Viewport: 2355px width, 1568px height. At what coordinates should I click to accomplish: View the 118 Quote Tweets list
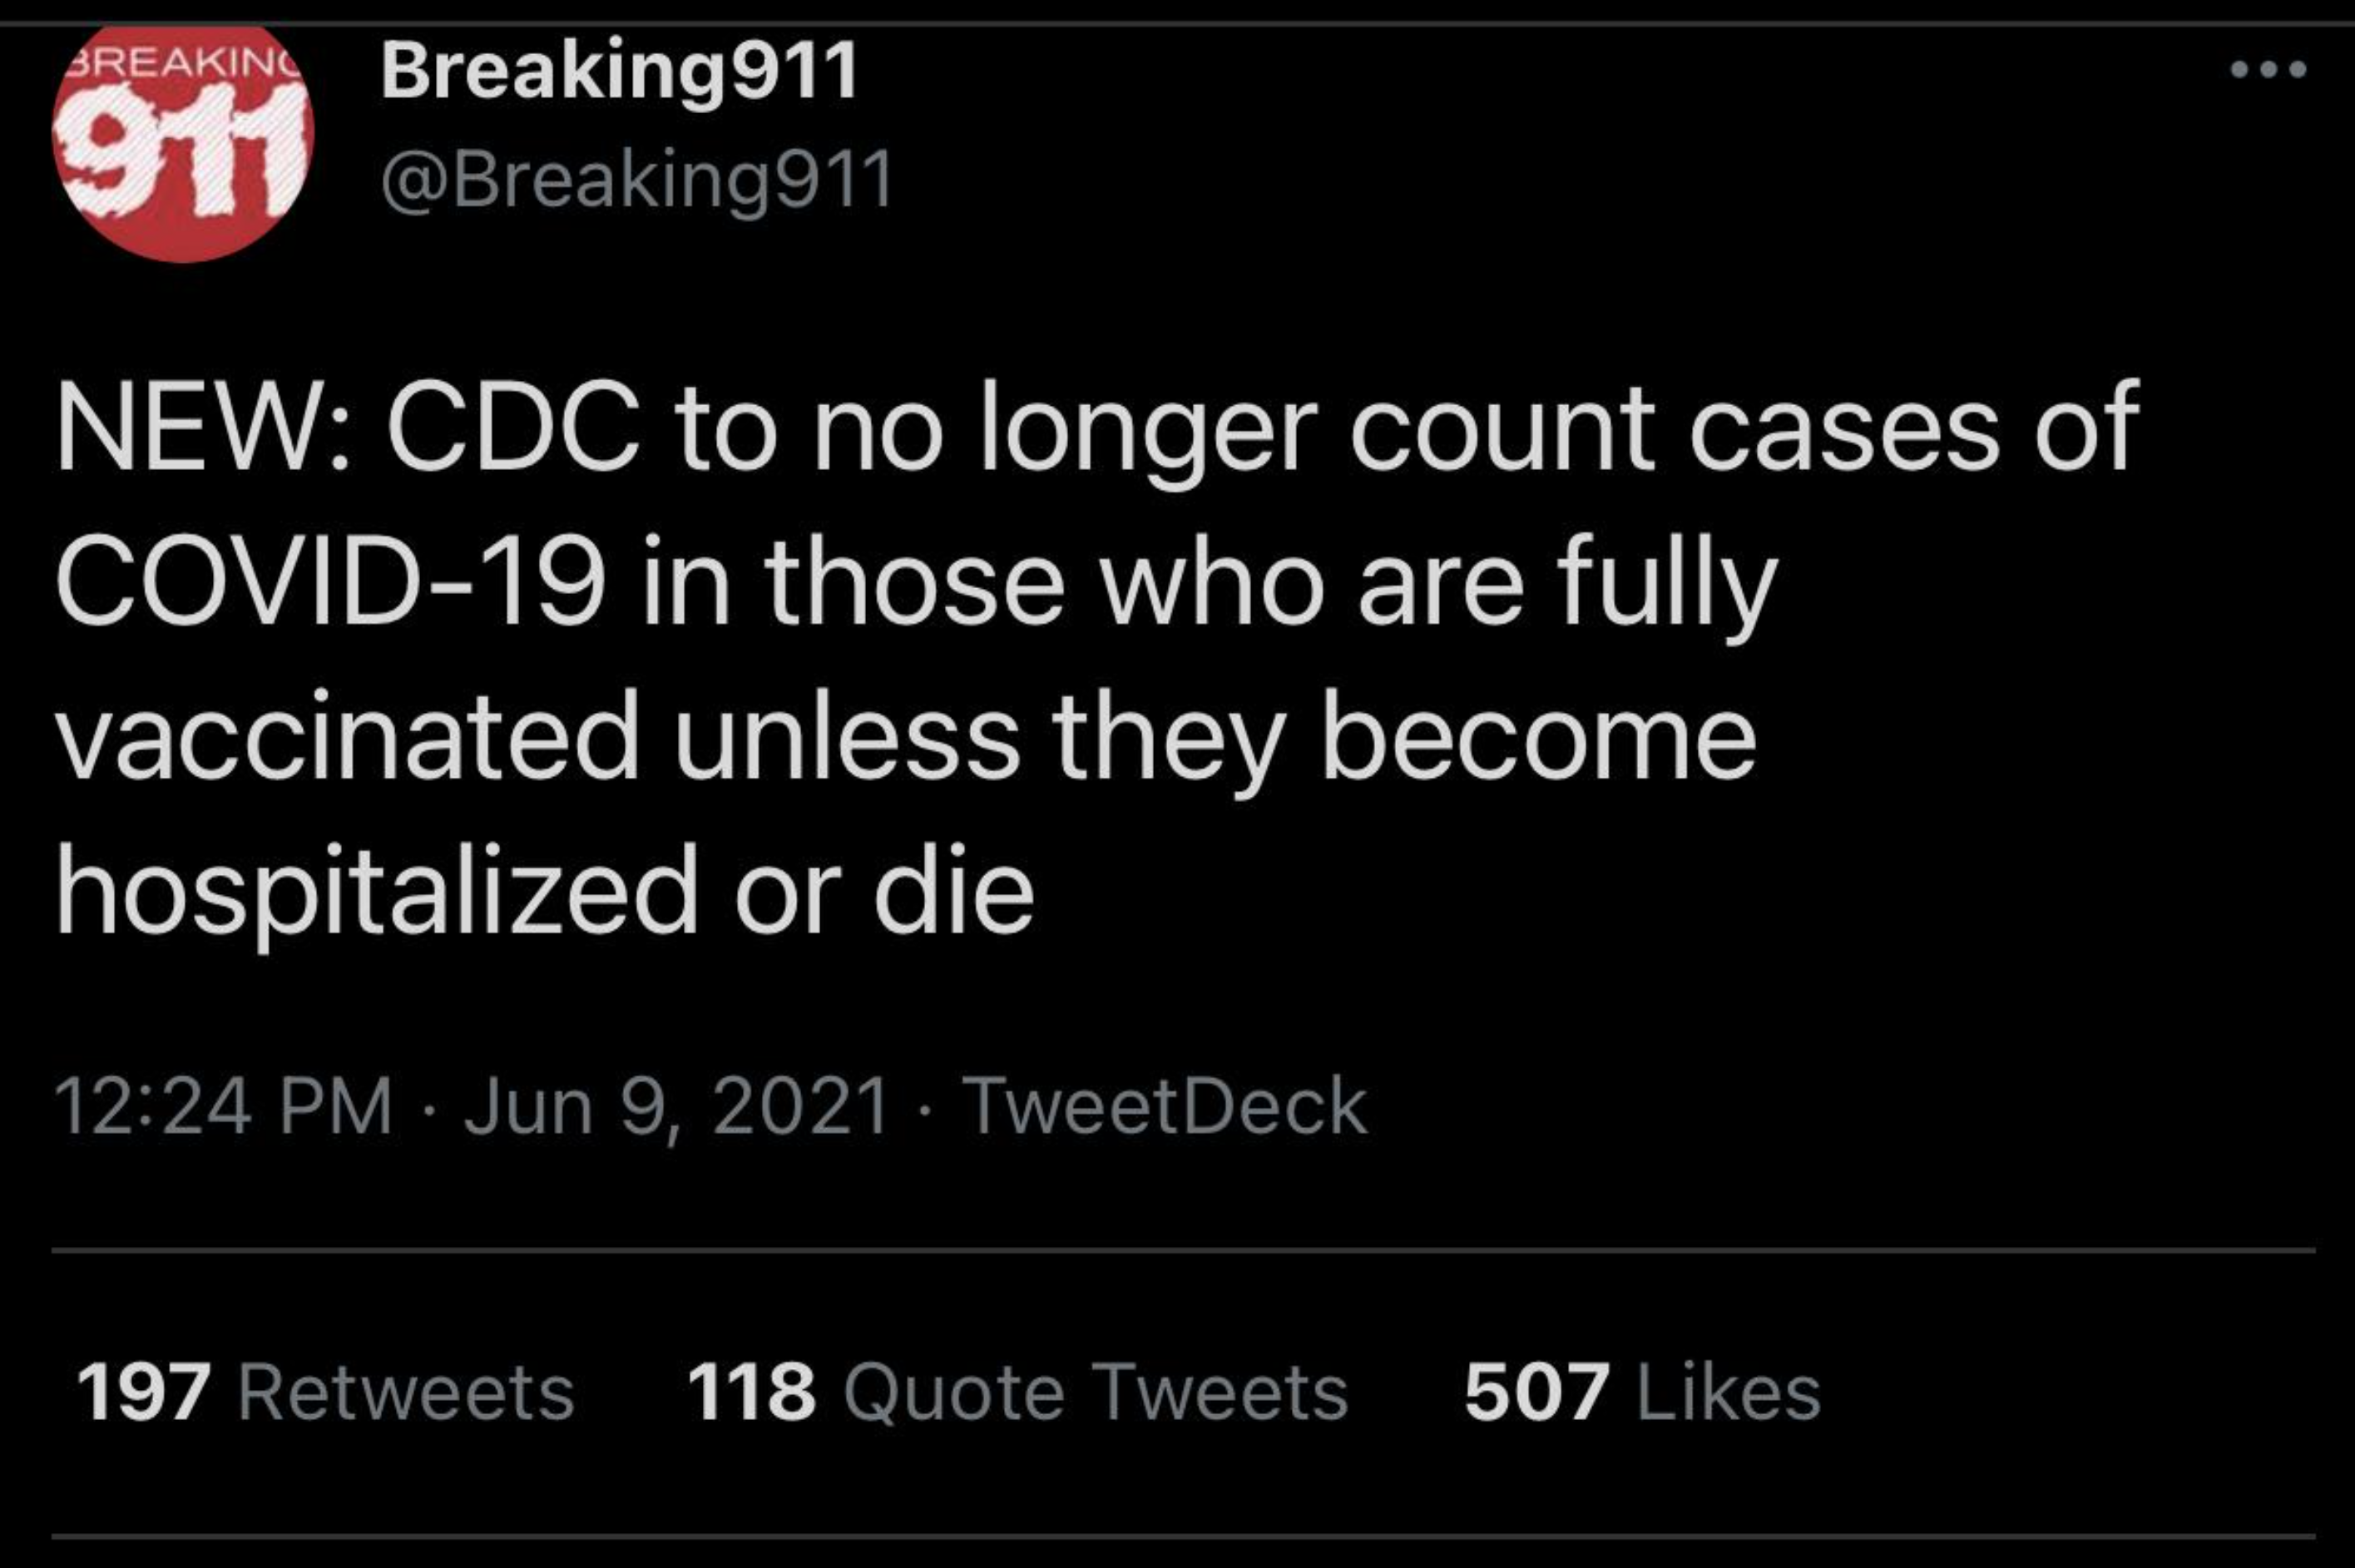click(1017, 1392)
